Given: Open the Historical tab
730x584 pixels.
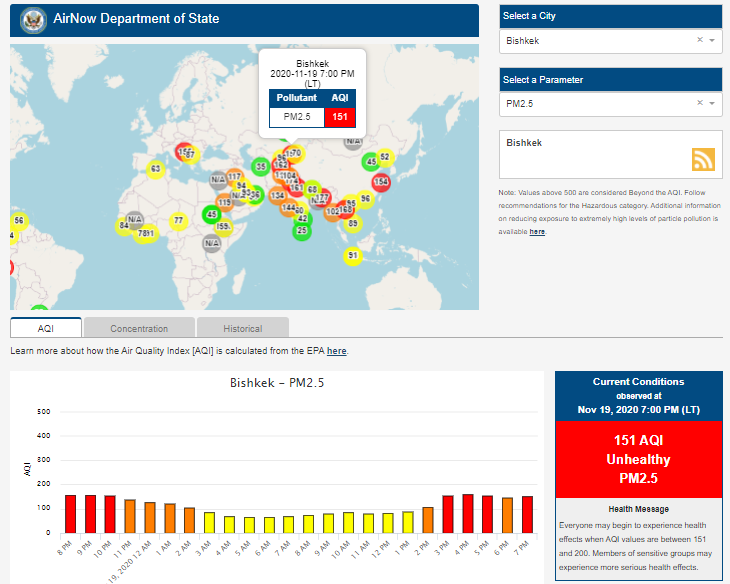Looking at the screenshot, I should 242,328.
